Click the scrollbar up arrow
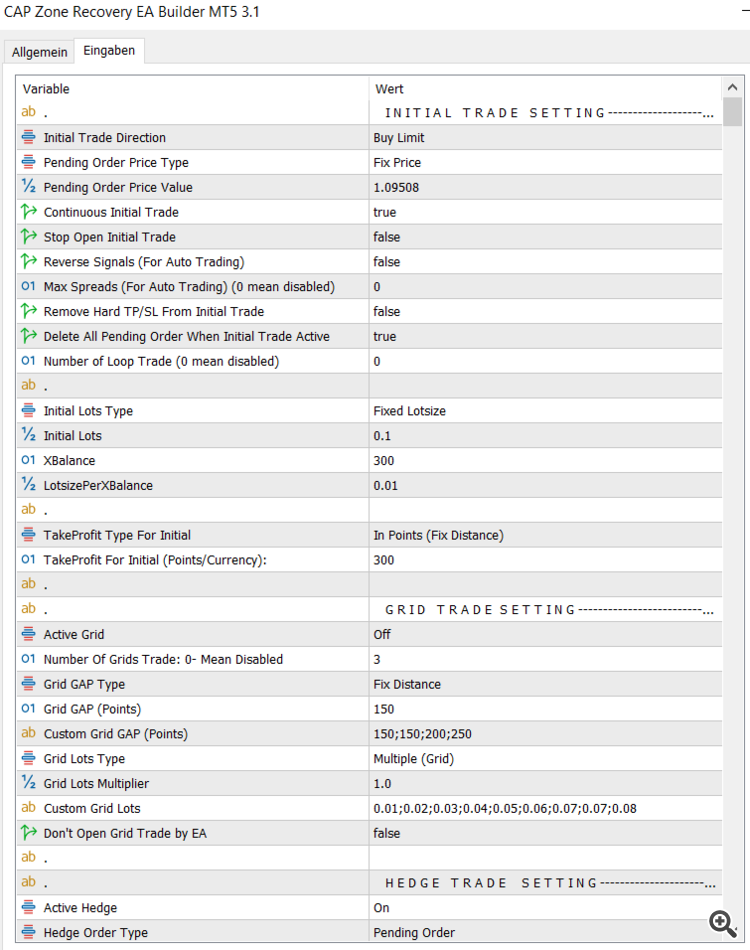750x950 pixels. point(732,87)
